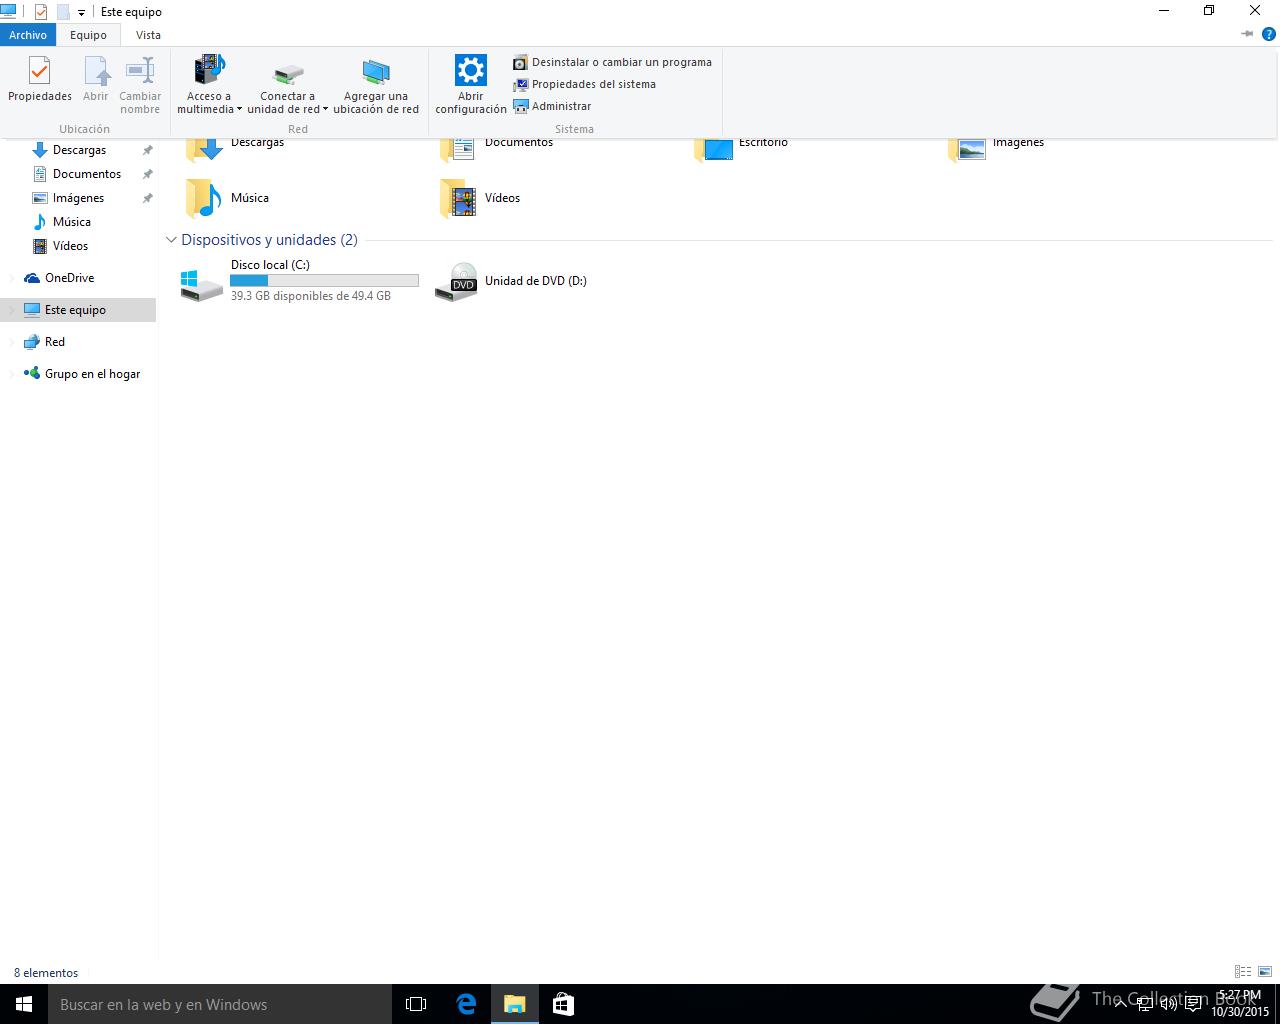Click Cambiar nombre ribbon icon
This screenshot has width=1280, height=1024.
click(140, 72)
